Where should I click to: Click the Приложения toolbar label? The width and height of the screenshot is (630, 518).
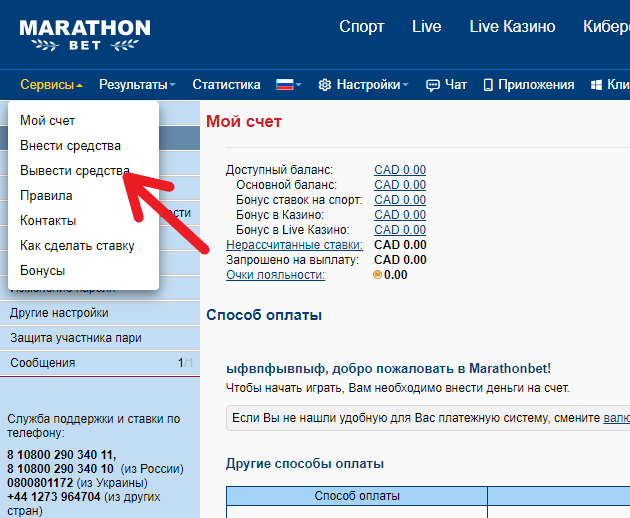(x=536, y=84)
